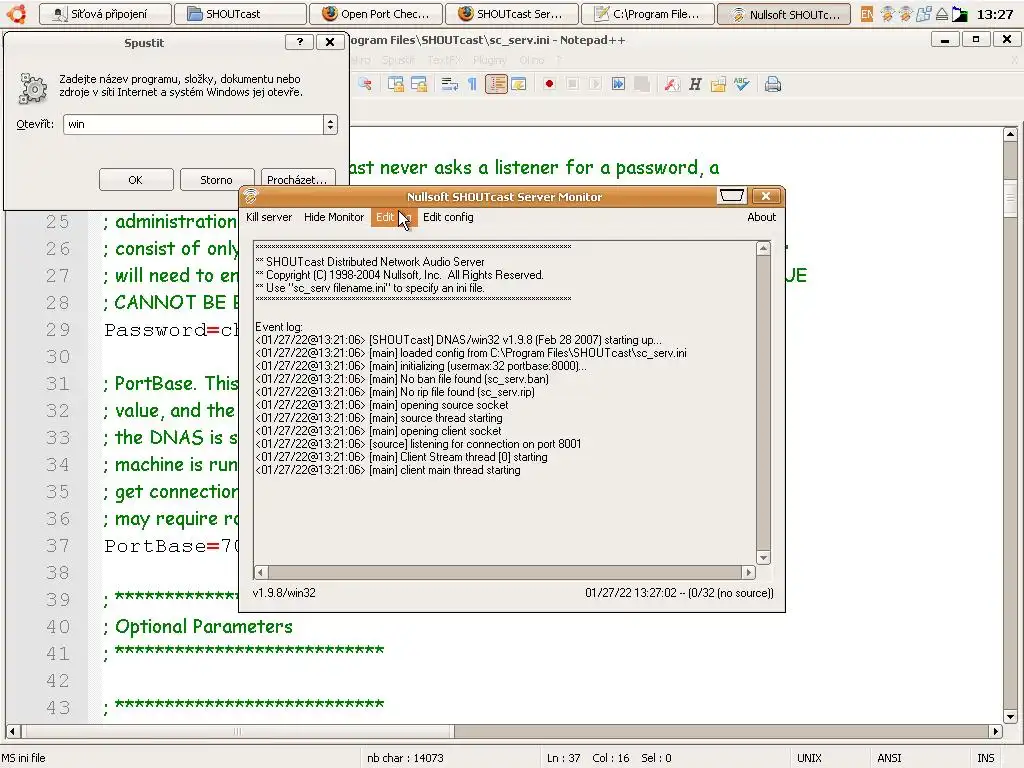Open the Ubuntu logo menu on the panel
The width and height of the screenshot is (1024, 768).
click(16, 13)
